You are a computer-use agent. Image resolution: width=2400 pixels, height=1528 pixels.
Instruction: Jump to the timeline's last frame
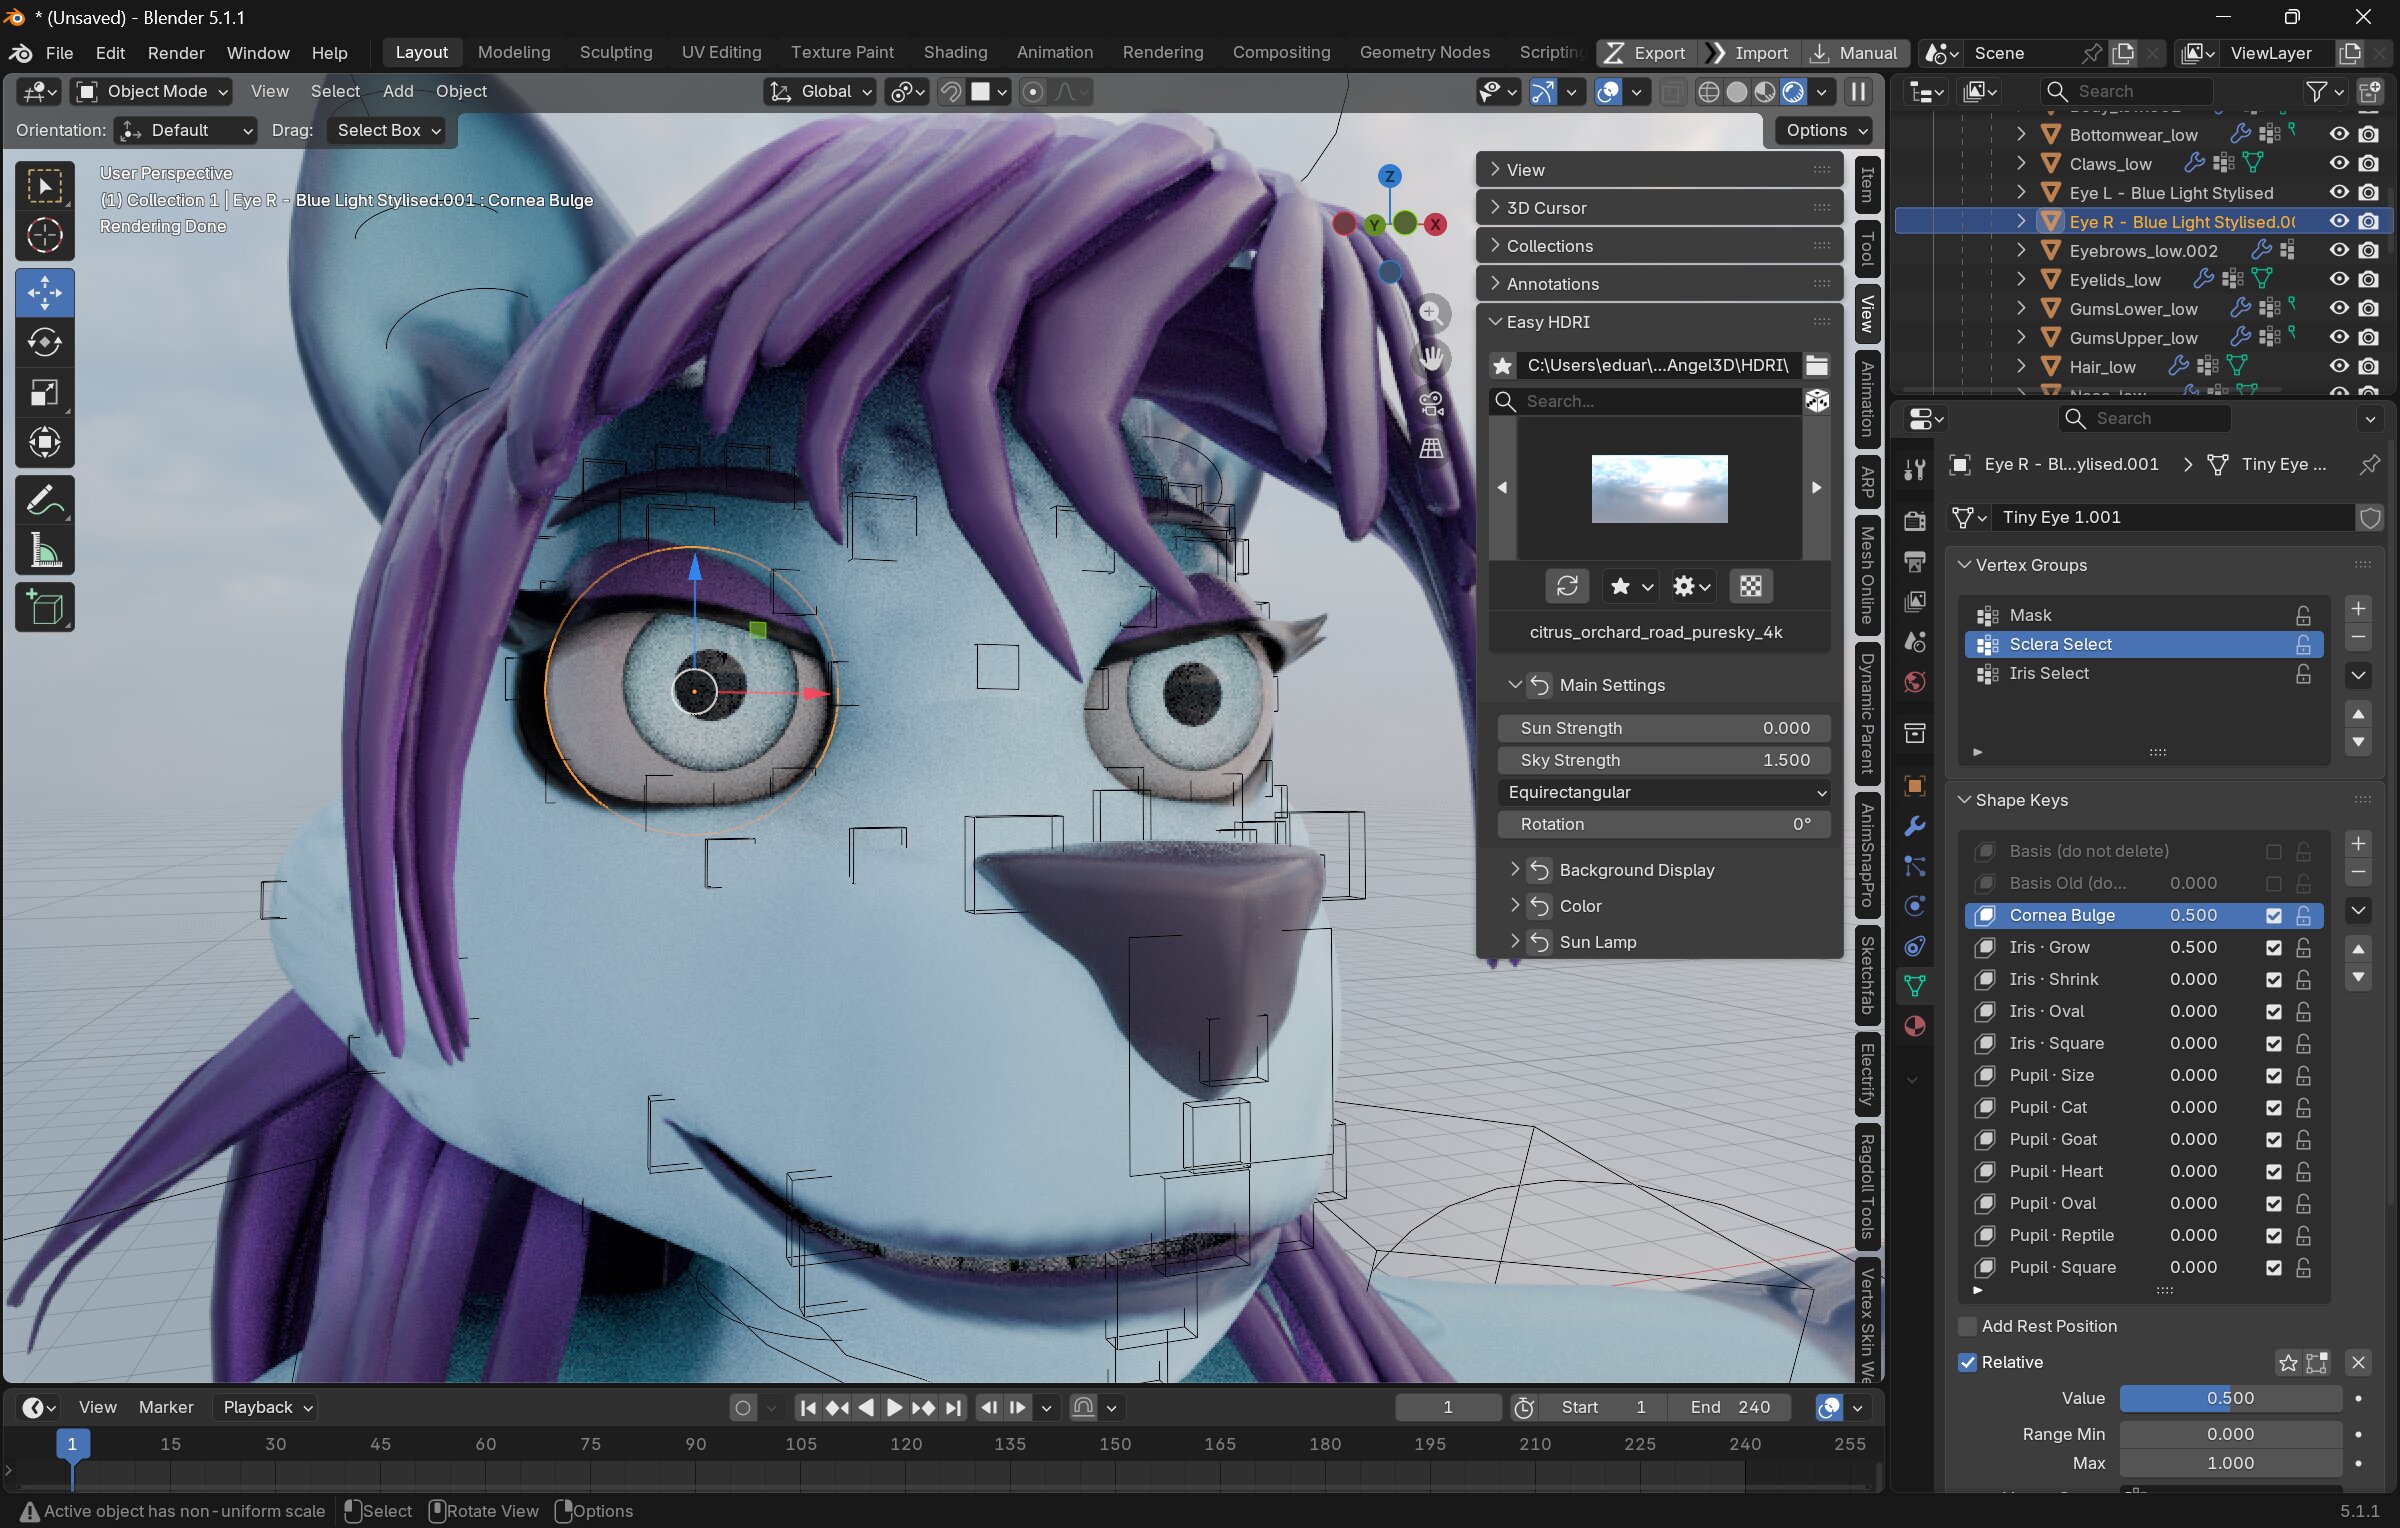pos(953,1407)
